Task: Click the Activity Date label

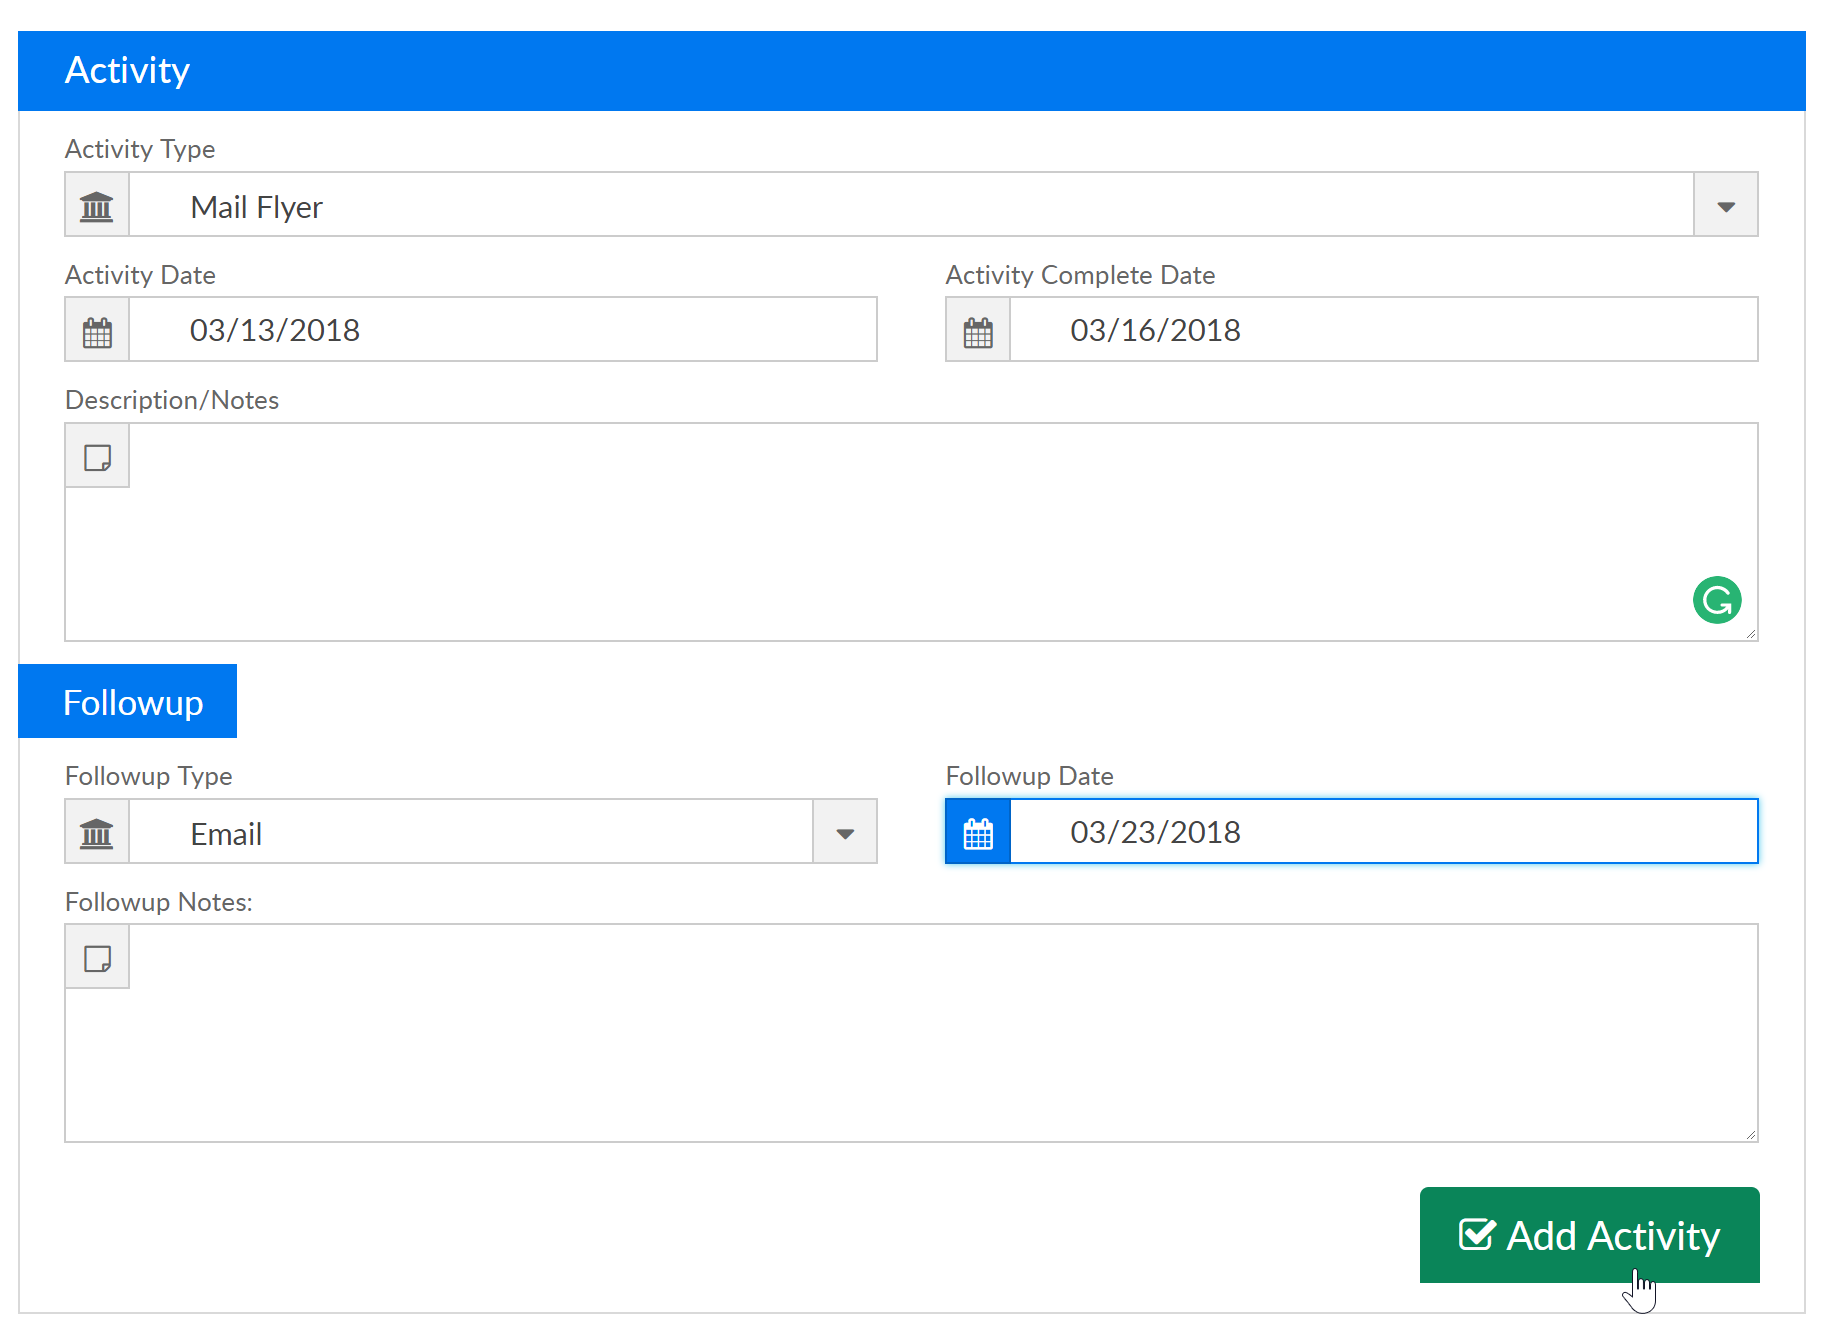Action: click(140, 275)
